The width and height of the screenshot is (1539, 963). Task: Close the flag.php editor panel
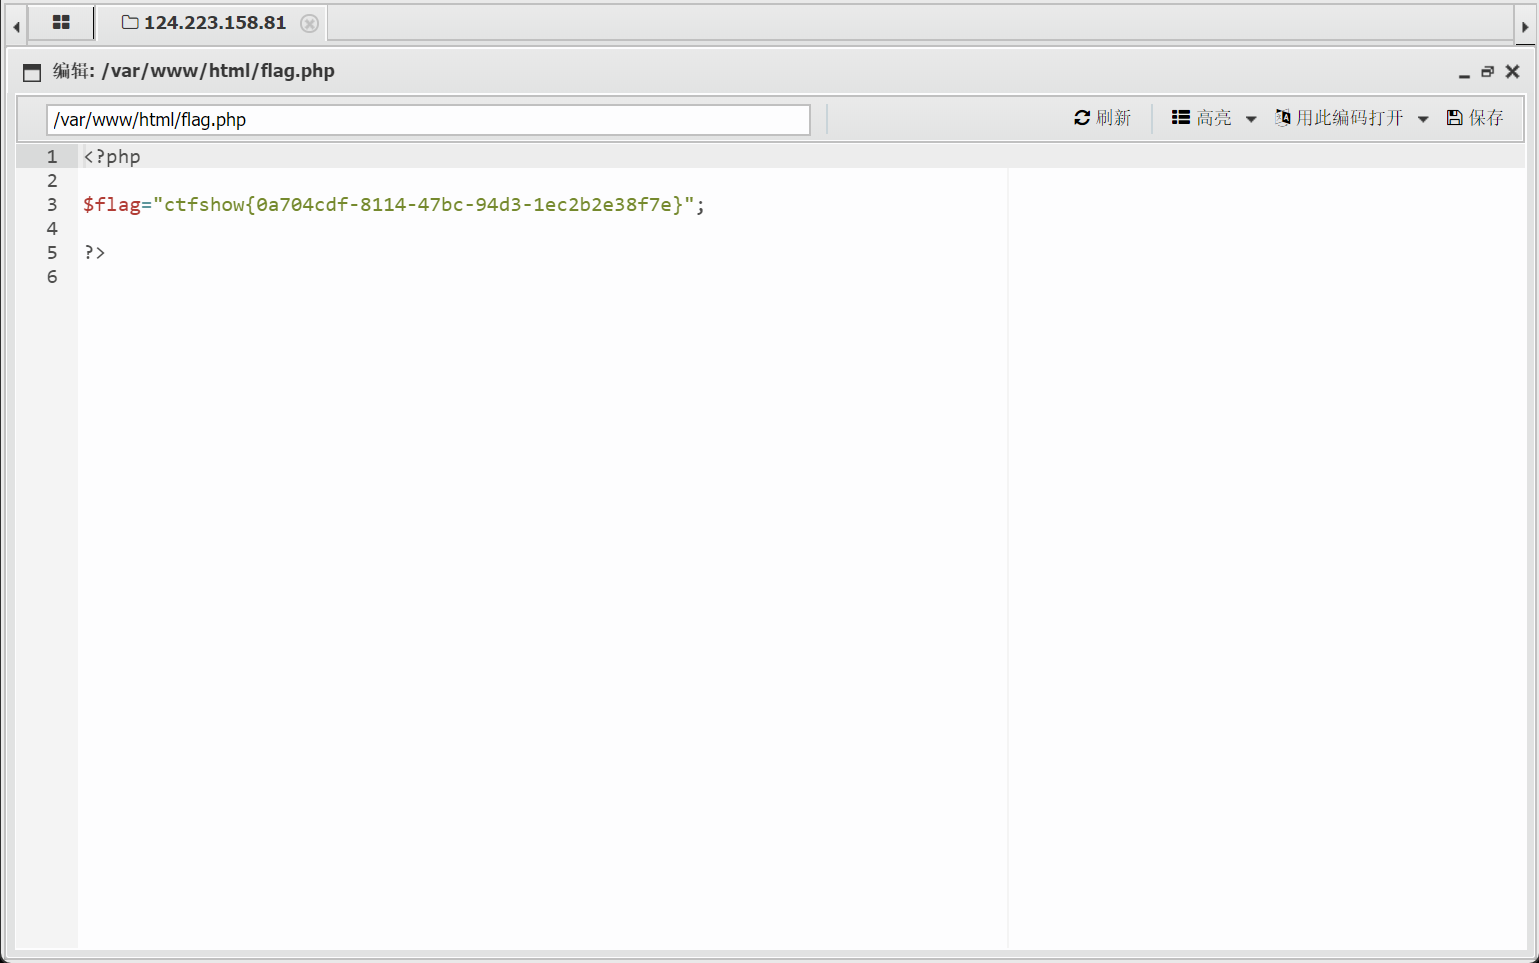point(1512,72)
